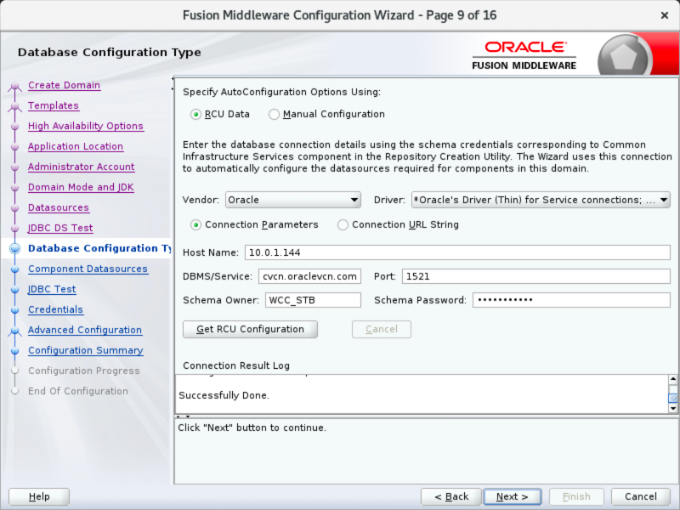Open Configuration Summary step

[85, 350]
